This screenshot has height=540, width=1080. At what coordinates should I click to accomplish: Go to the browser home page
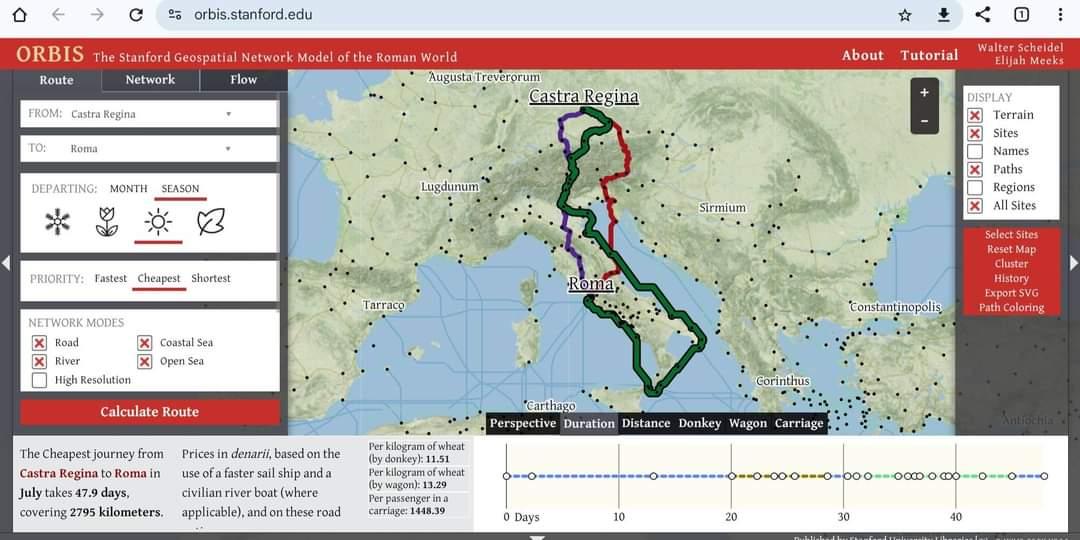(x=20, y=14)
